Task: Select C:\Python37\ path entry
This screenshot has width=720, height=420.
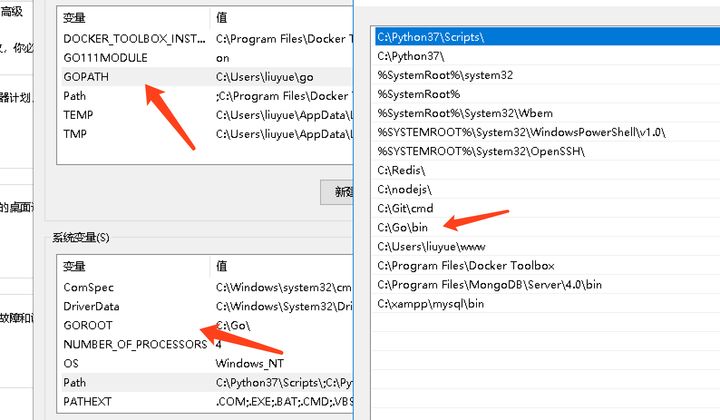Action: (546, 56)
